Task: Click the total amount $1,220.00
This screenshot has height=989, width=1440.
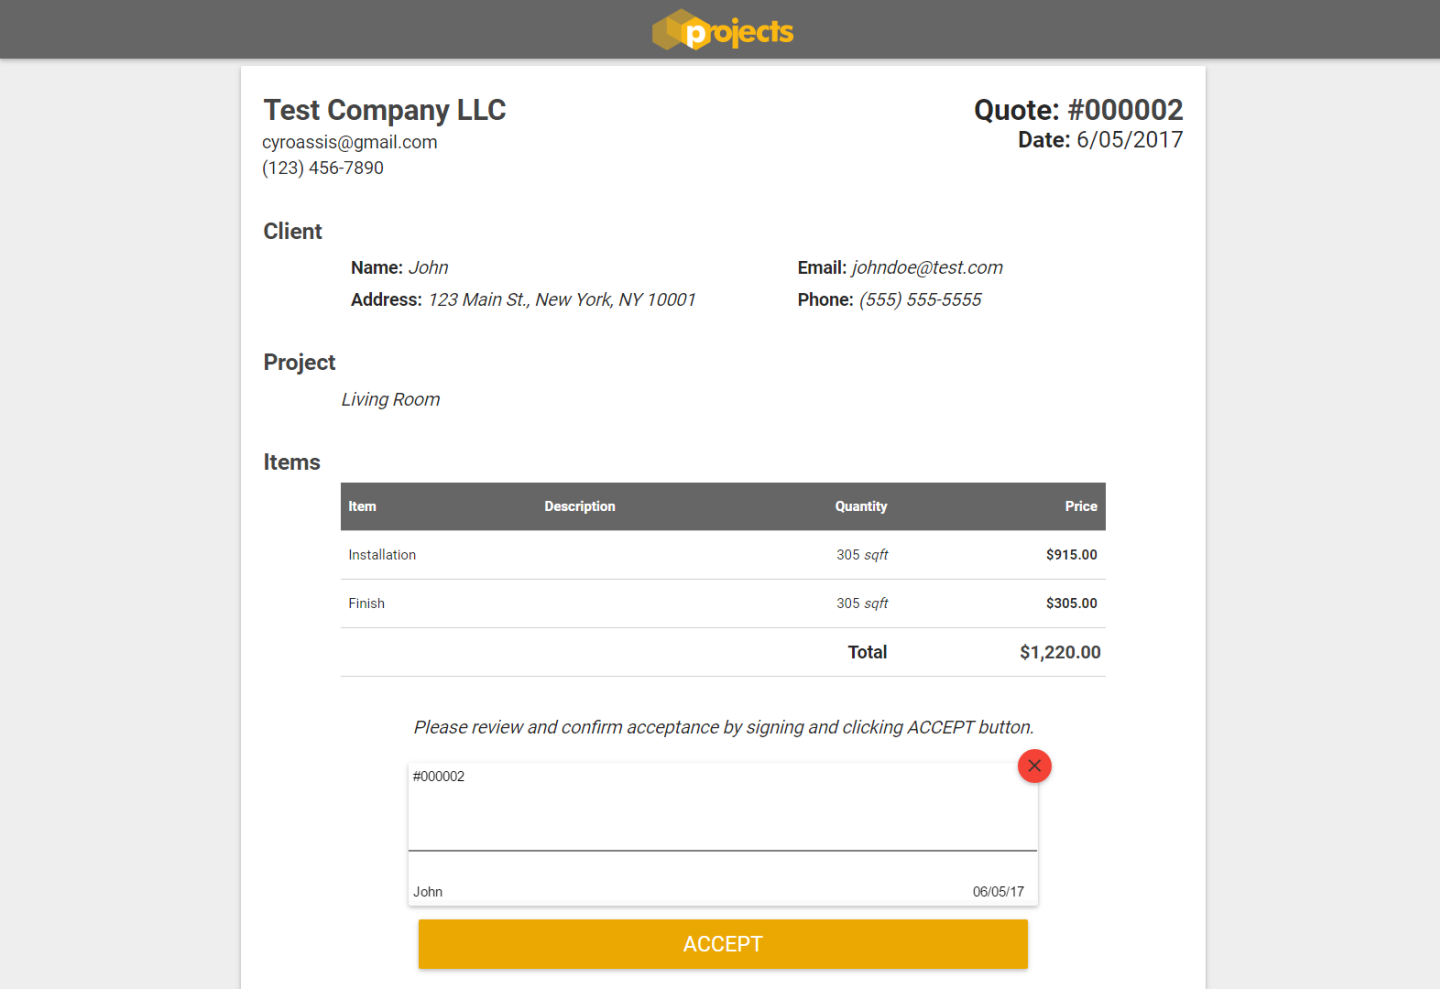Action: tap(1060, 652)
